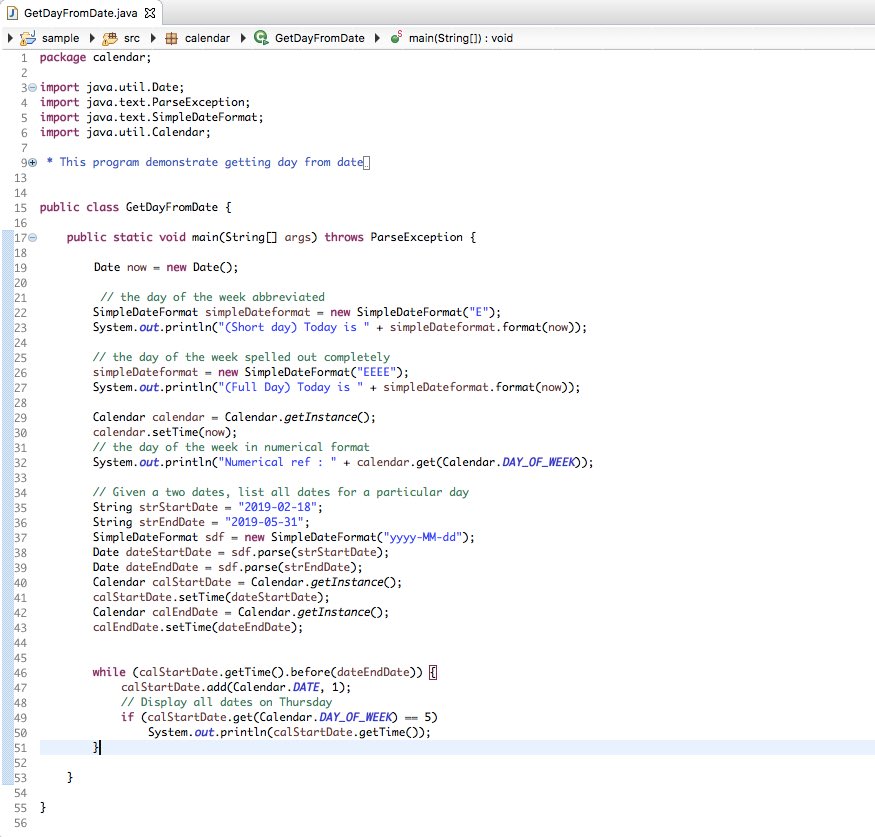Image resolution: width=875 pixels, height=837 pixels.
Task: Expand the breadcrumb arrow before sample
Action: (10, 38)
